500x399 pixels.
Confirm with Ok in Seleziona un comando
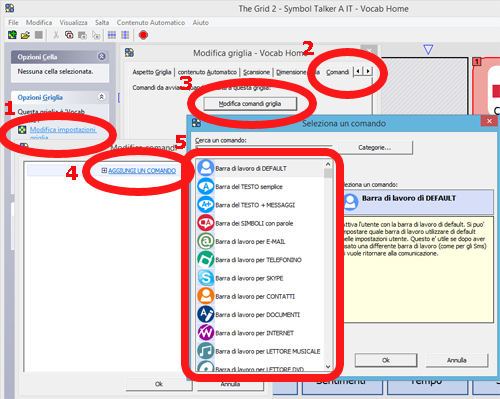[x=386, y=360]
